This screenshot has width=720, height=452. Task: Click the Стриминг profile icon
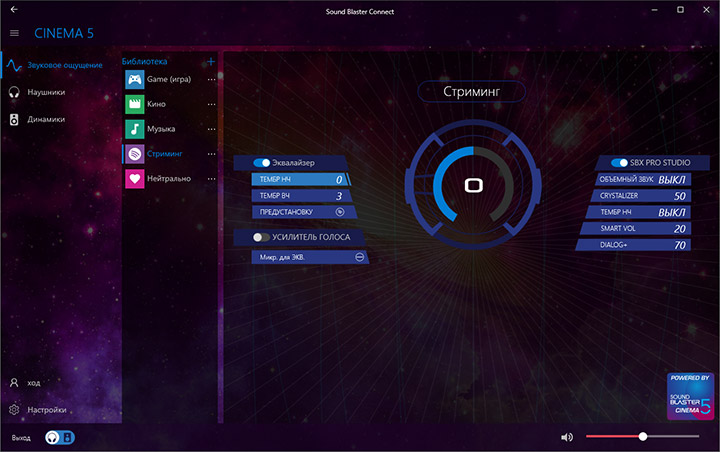(135, 154)
